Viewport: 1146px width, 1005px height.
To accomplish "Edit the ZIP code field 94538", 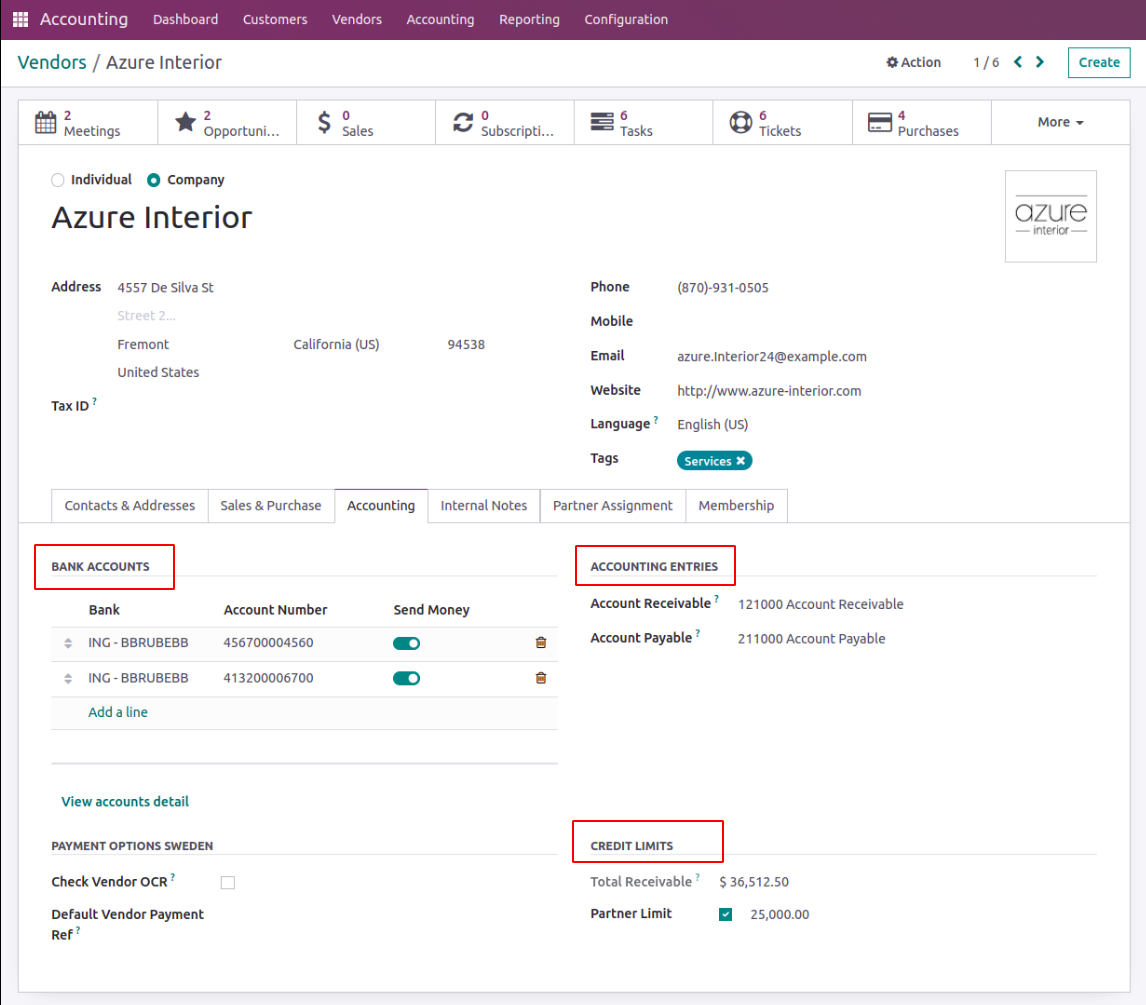I will (466, 344).
